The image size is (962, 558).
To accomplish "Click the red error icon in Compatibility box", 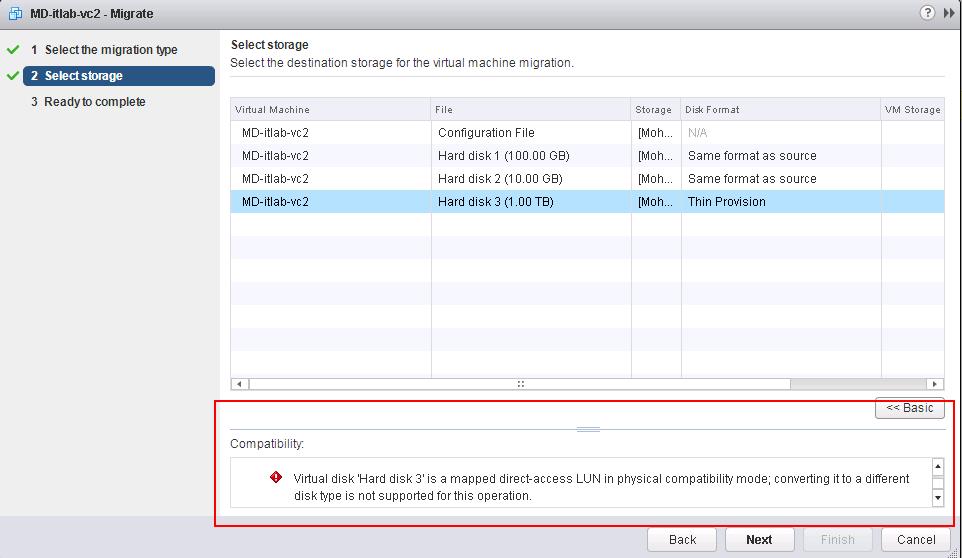I will point(276,477).
